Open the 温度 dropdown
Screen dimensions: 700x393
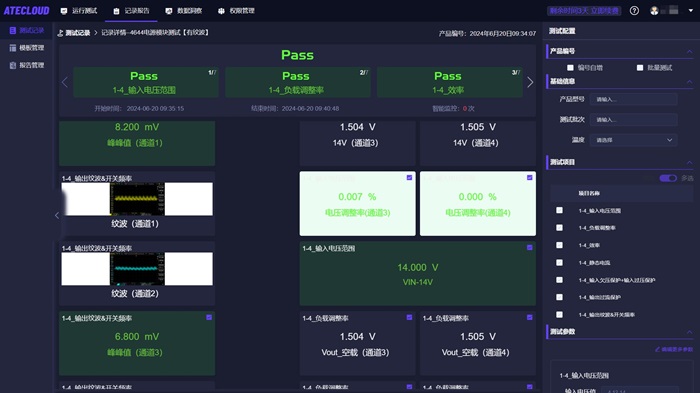633,140
